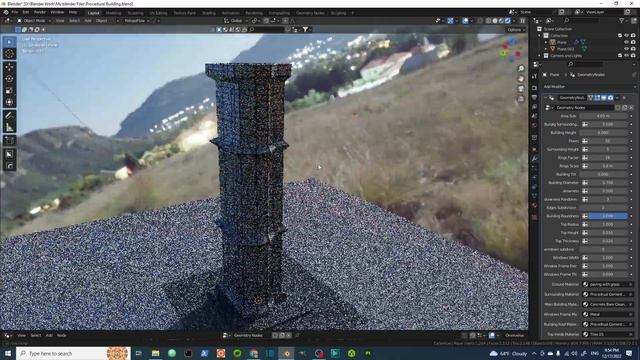The image size is (640, 360).
Task: Click the Blender logo menu icon
Action: [6, 12]
